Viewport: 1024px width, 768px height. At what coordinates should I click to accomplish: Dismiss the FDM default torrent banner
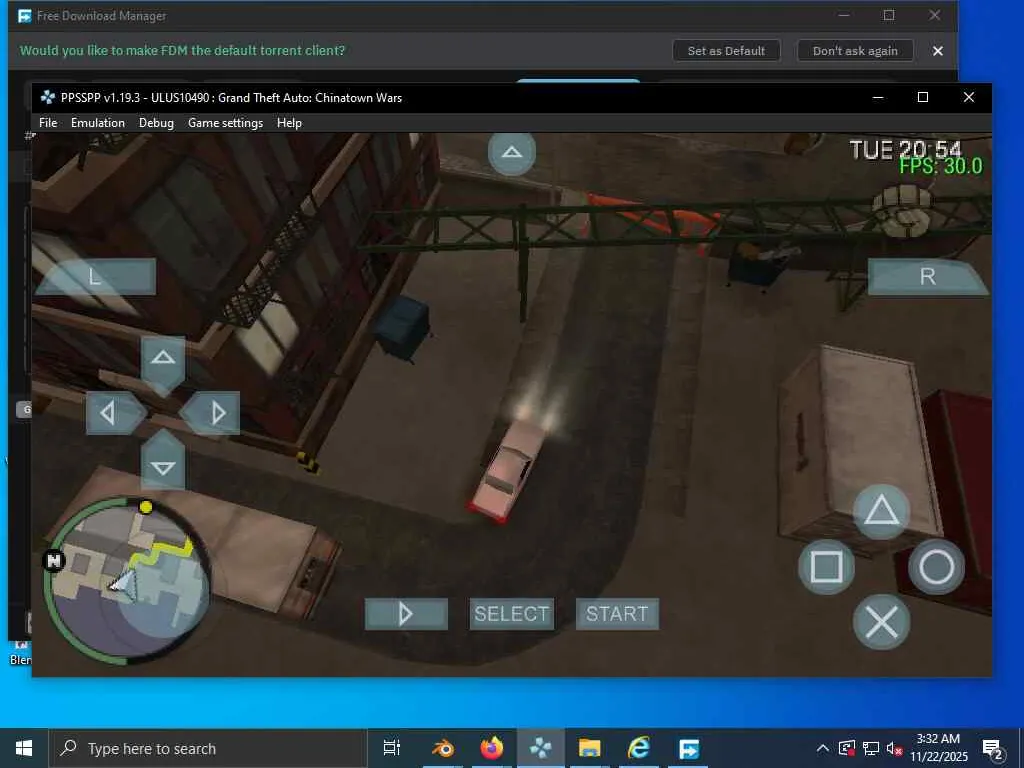coord(938,51)
